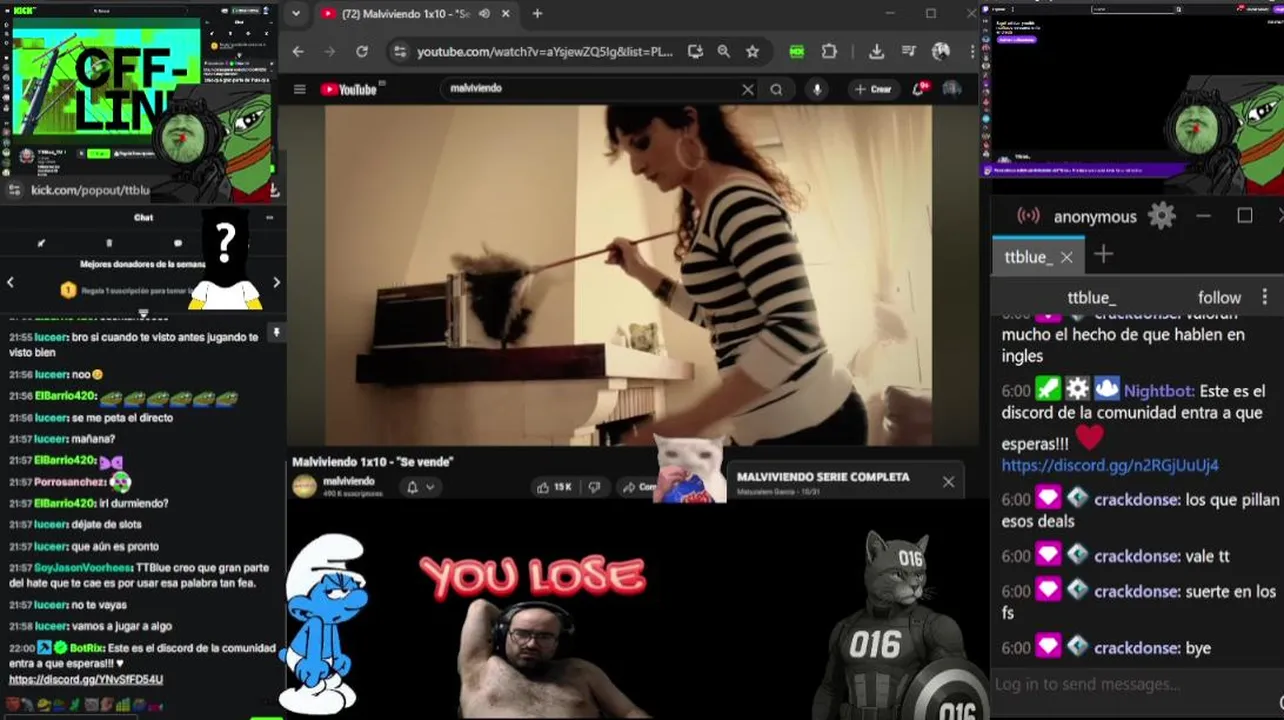Reload the YouTube page
The width and height of the screenshot is (1284, 720).
click(x=362, y=52)
